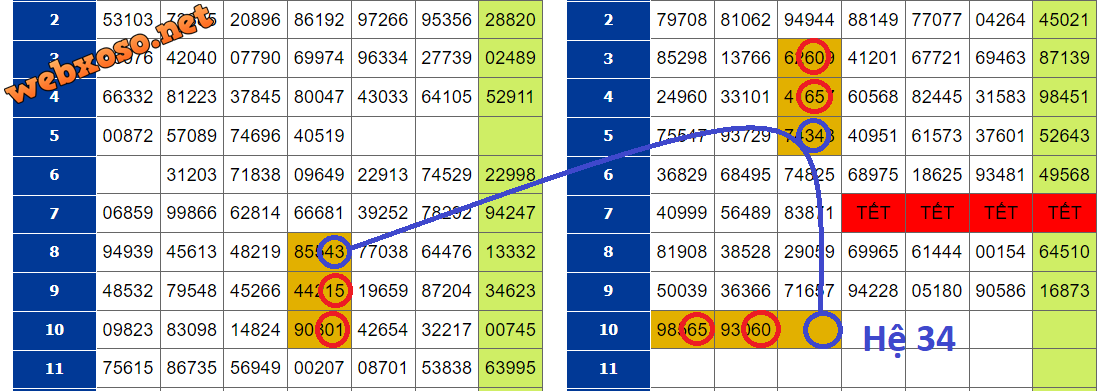
Task: Click number 77038
Action: [383, 252]
